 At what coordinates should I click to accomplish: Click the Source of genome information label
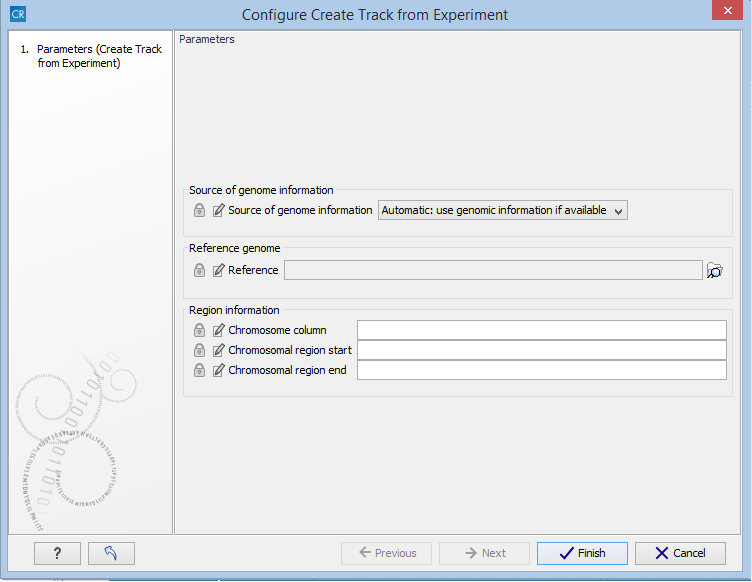point(300,210)
